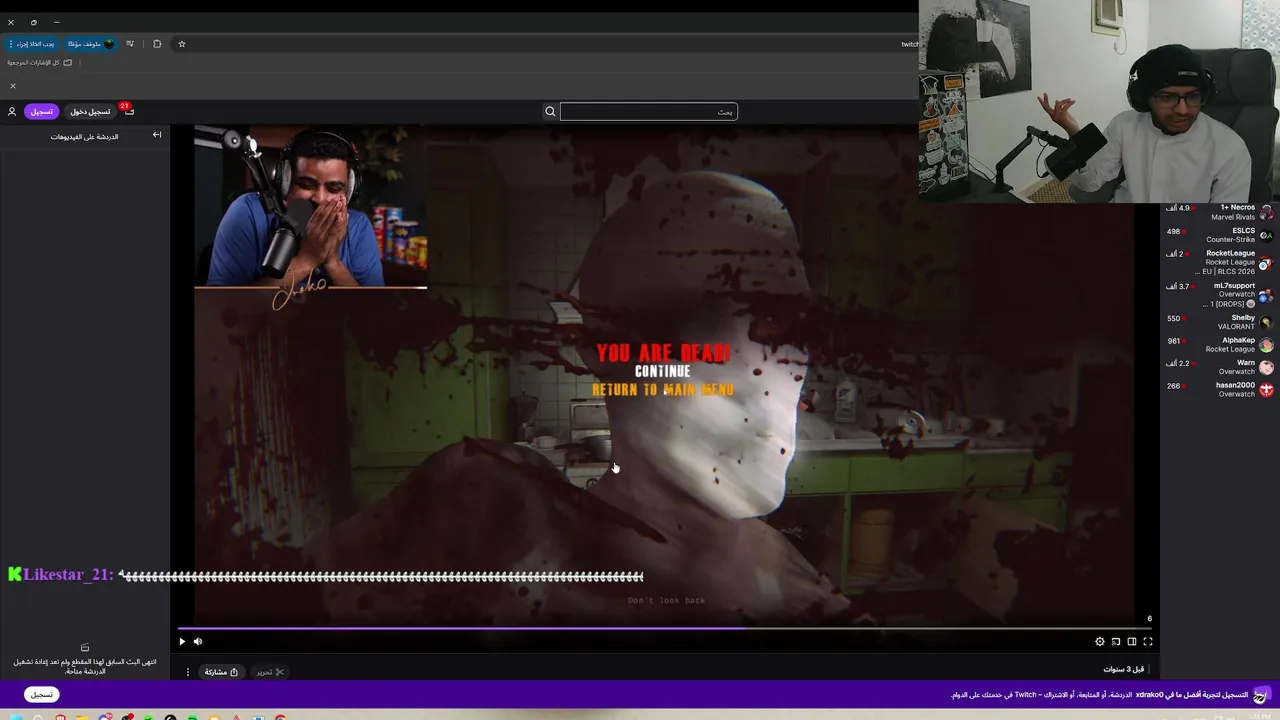Open mini player picture-in-picture icon
Screen dimensions: 1280x720
1116,642
